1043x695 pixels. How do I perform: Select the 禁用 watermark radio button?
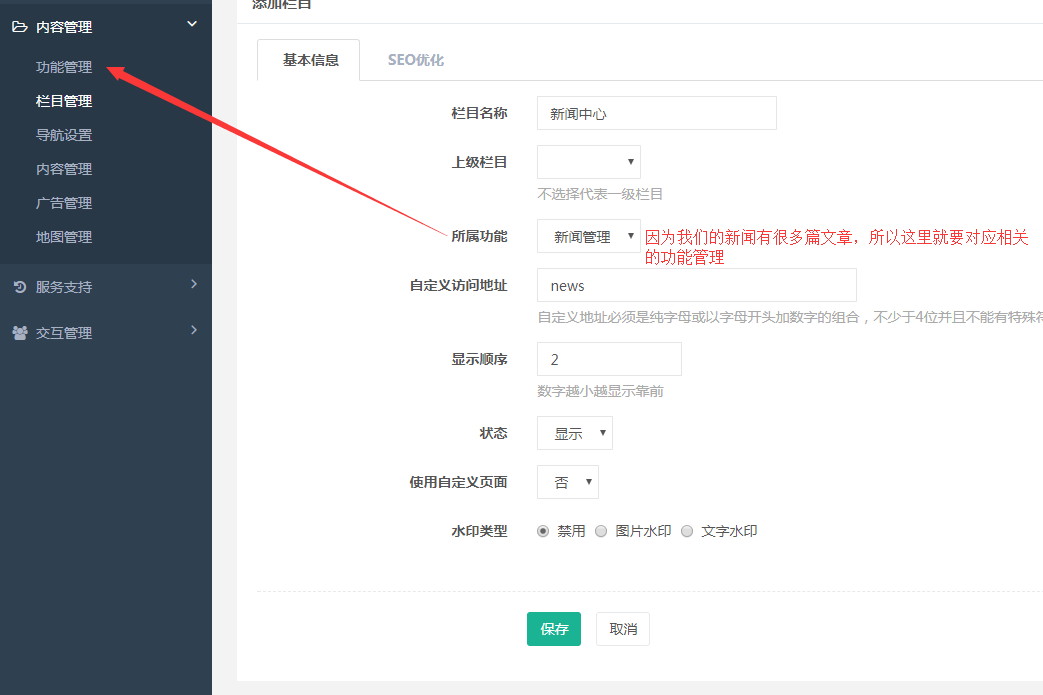pos(543,532)
